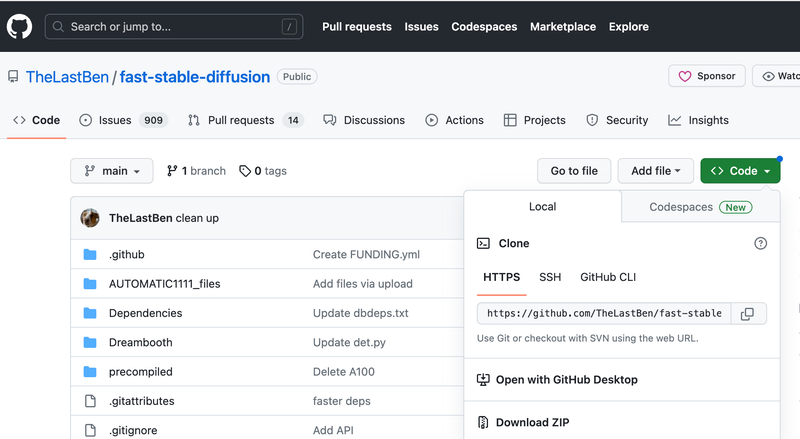The width and height of the screenshot is (800, 439).
Task: Open the TheLastBen commit author link
Action: (x=140, y=218)
